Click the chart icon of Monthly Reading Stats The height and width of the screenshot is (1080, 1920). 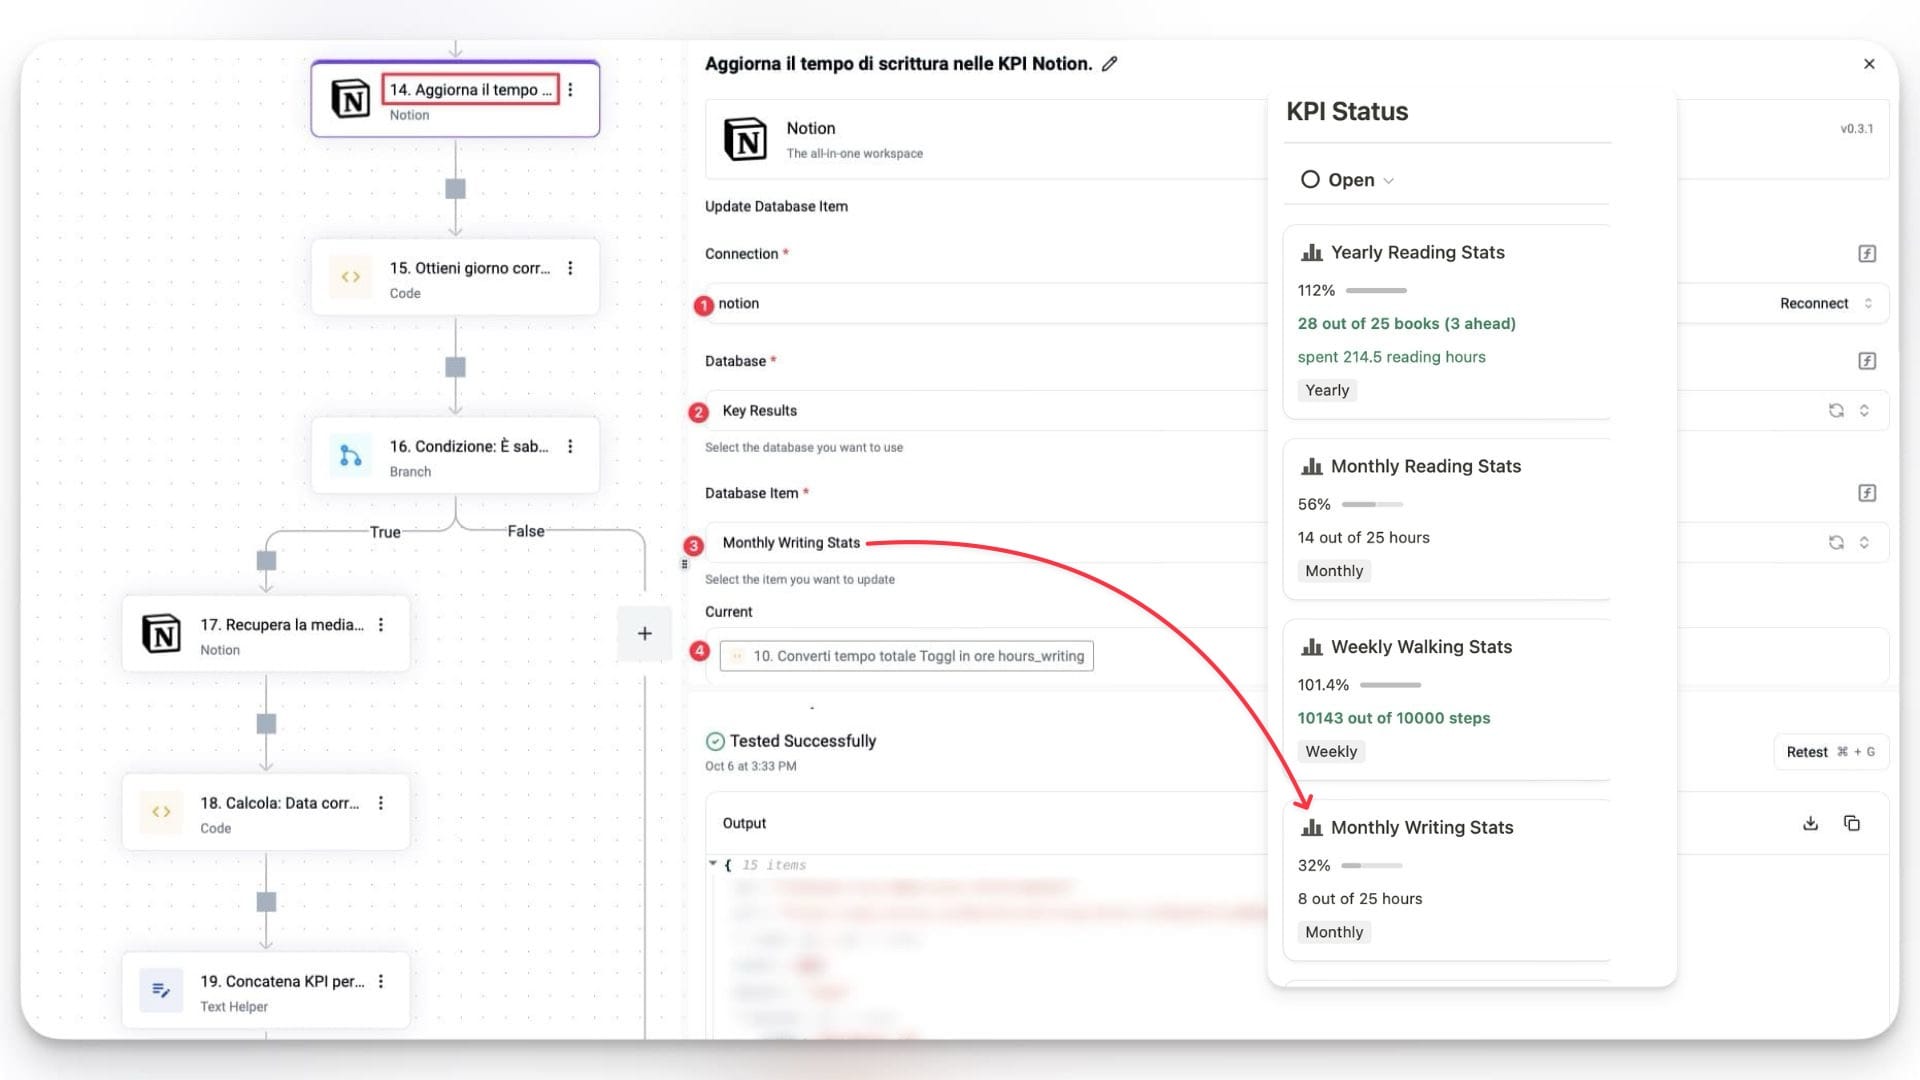tap(1311, 467)
